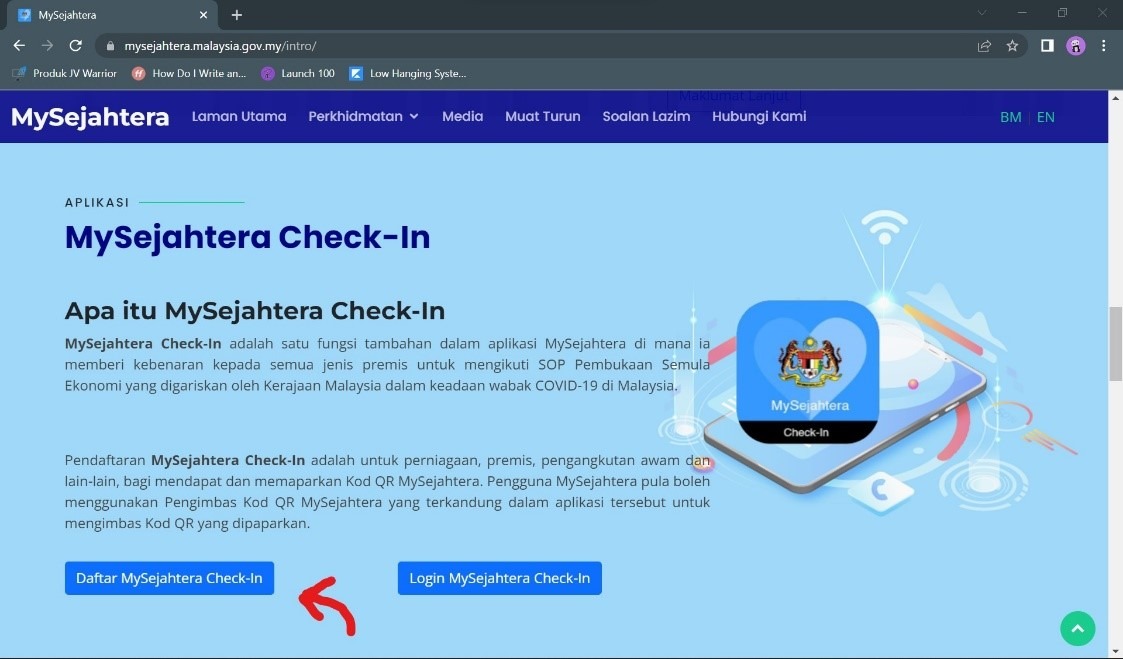The height and width of the screenshot is (659, 1123).
Task: Open the Launch 100 bookmark
Action: coord(298,73)
